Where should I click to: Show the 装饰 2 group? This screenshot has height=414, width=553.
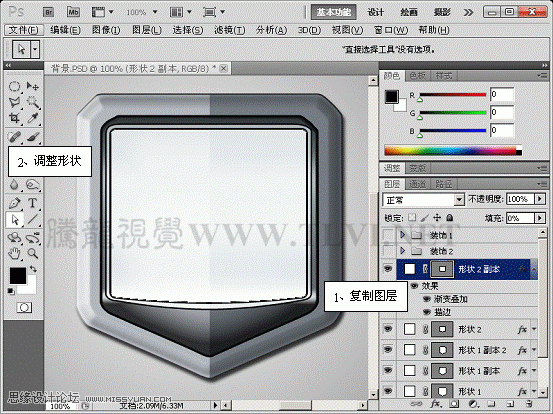[x=388, y=251]
